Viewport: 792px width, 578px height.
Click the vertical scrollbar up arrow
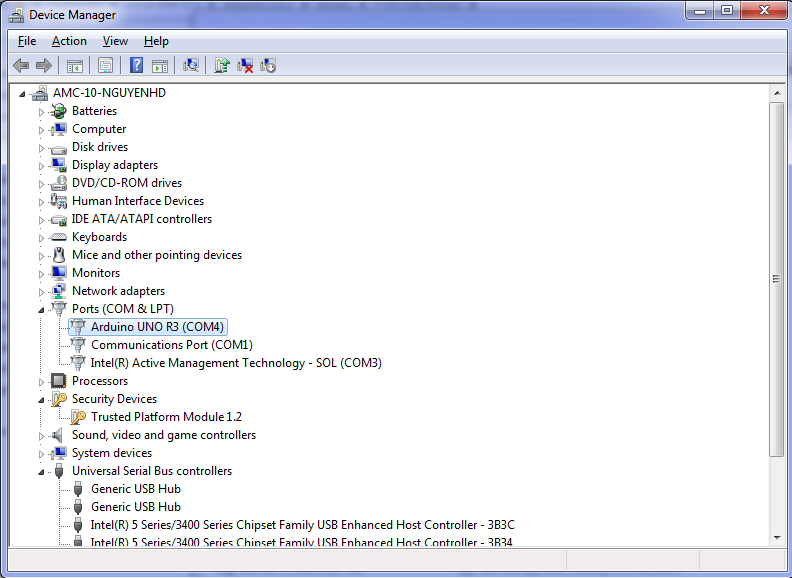point(777,93)
